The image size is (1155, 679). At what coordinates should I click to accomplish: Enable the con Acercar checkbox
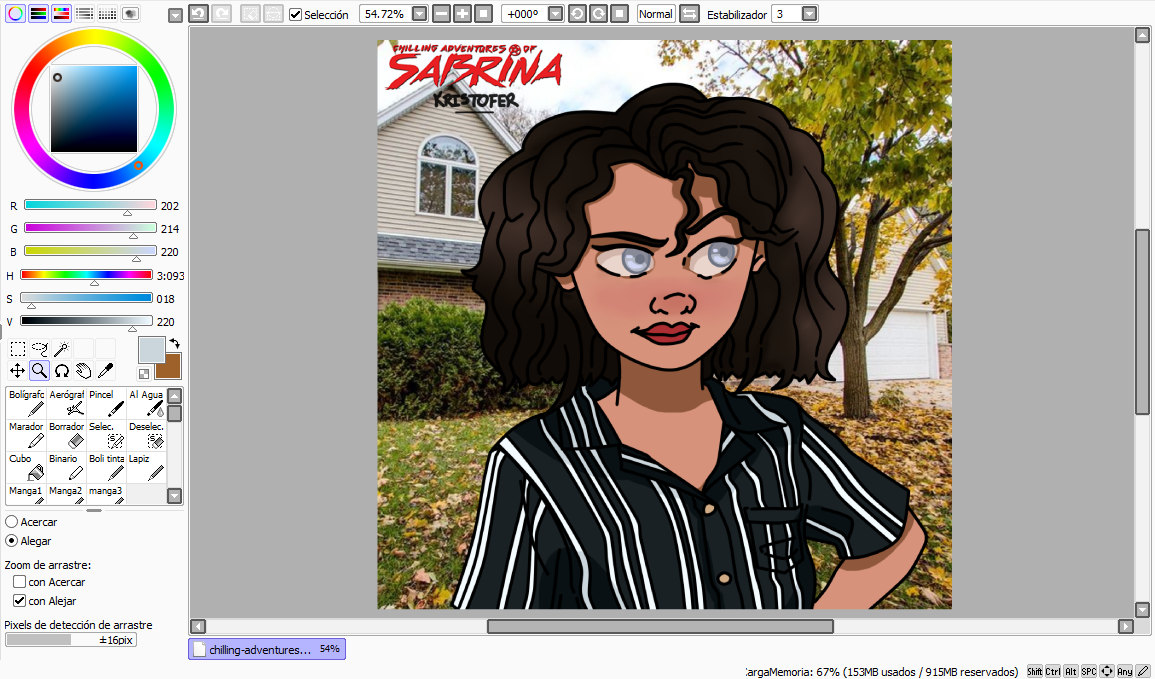click(20, 582)
